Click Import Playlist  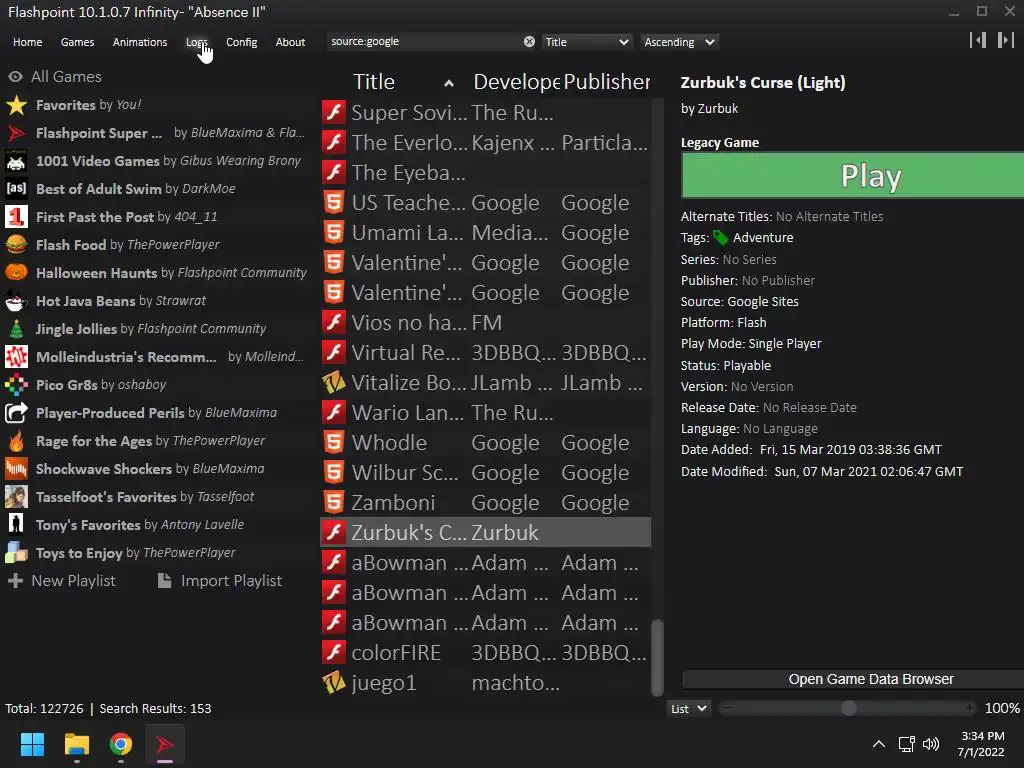click(220, 581)
